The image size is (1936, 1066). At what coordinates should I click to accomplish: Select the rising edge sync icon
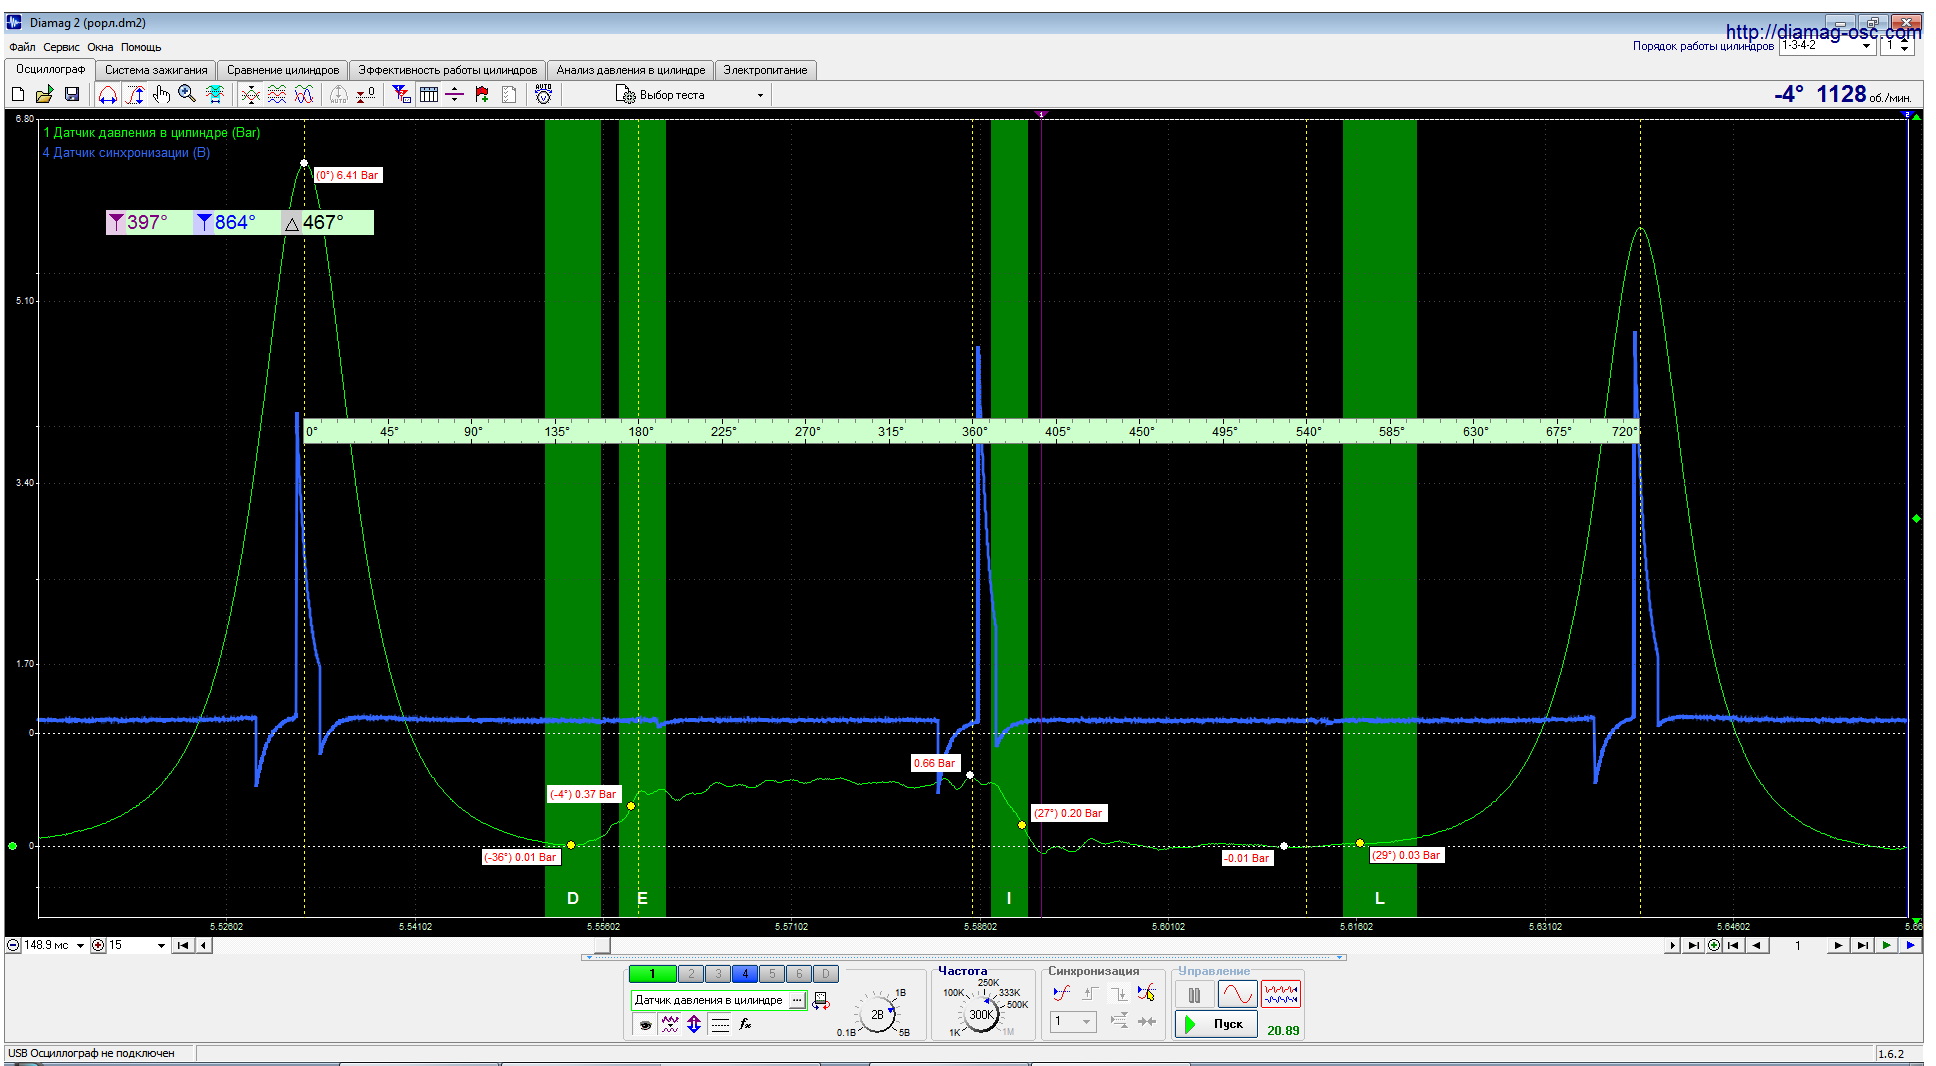[x=1090, y=993]
